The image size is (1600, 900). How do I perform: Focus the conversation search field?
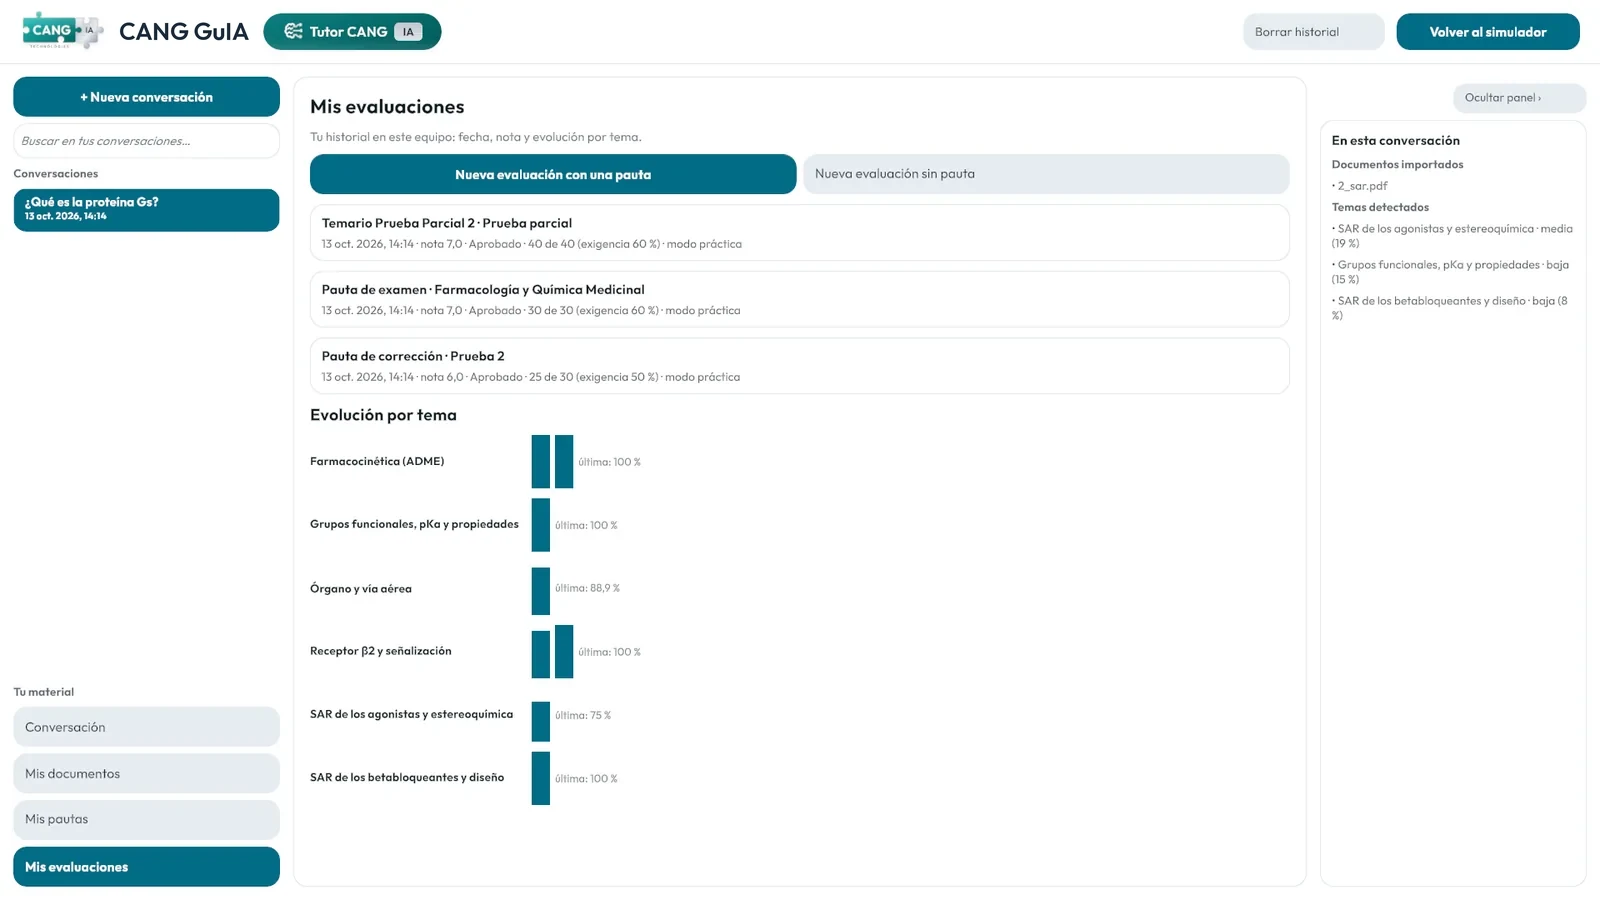pos(146,141)
